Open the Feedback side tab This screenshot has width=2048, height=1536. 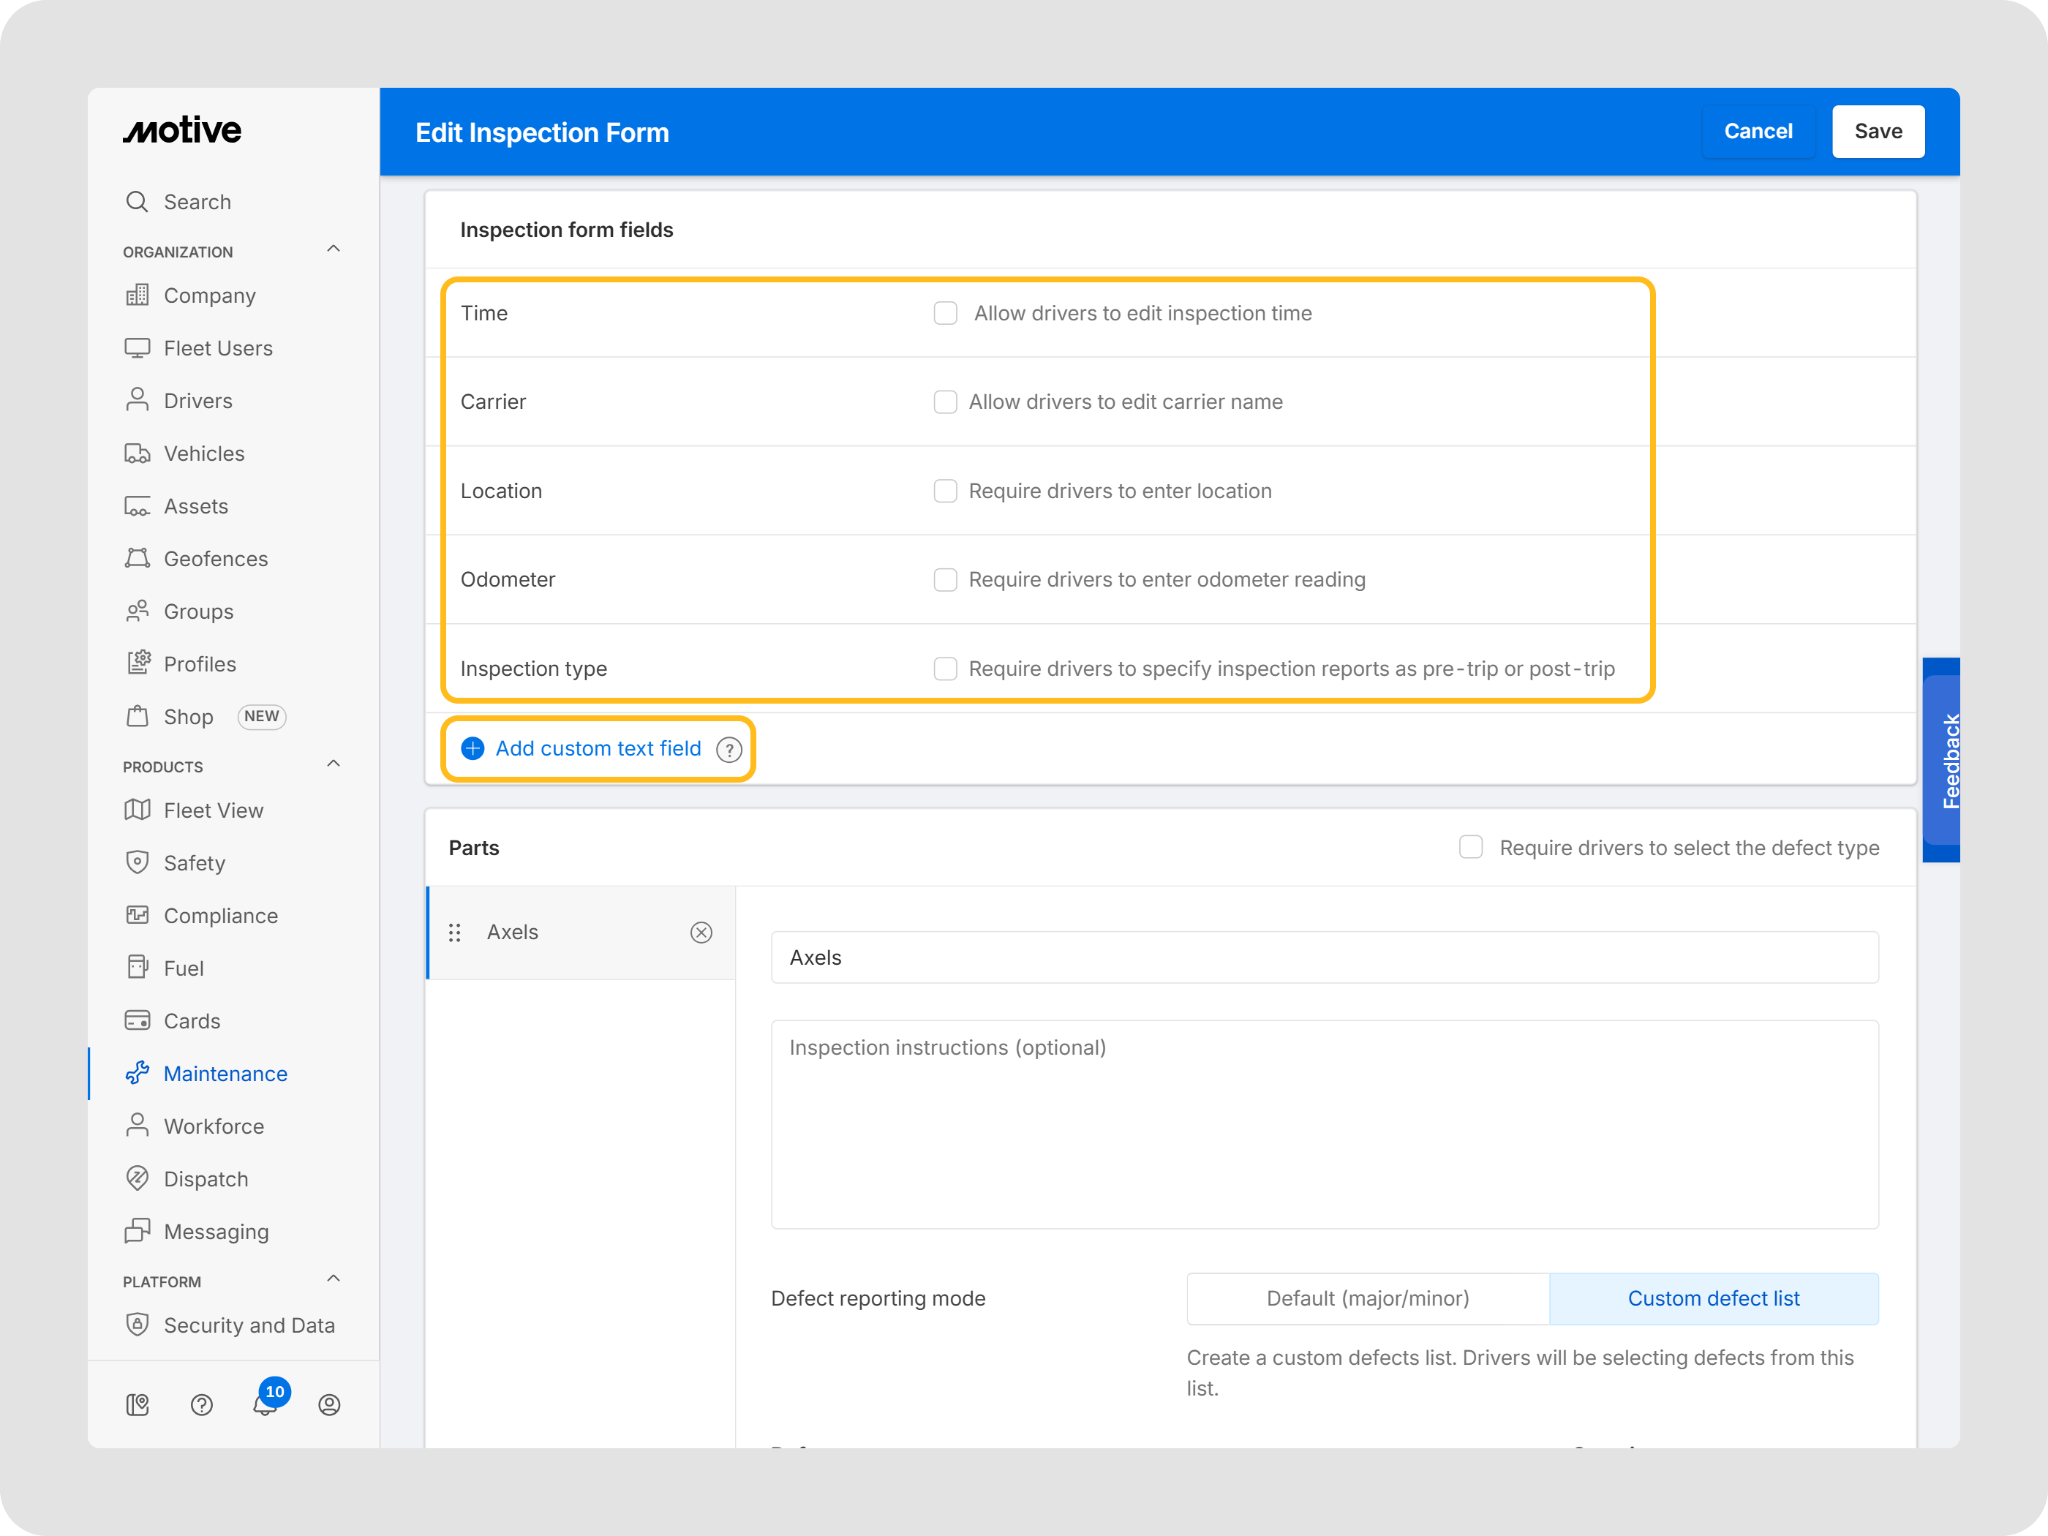pos(1946,760)
